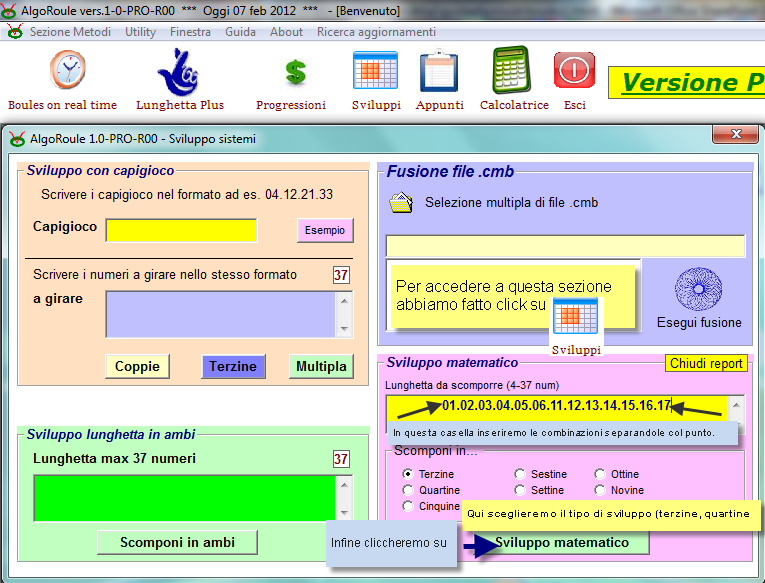The height and width of the screenshot is (583, 765).
Task: Click Esegui fusione spiral icon
Action: click(x=699, y=289)
